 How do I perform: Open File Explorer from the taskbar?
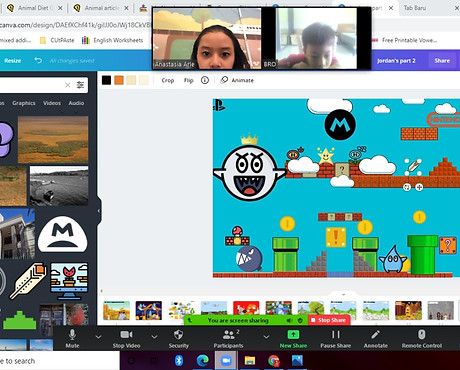pos(250,360)
